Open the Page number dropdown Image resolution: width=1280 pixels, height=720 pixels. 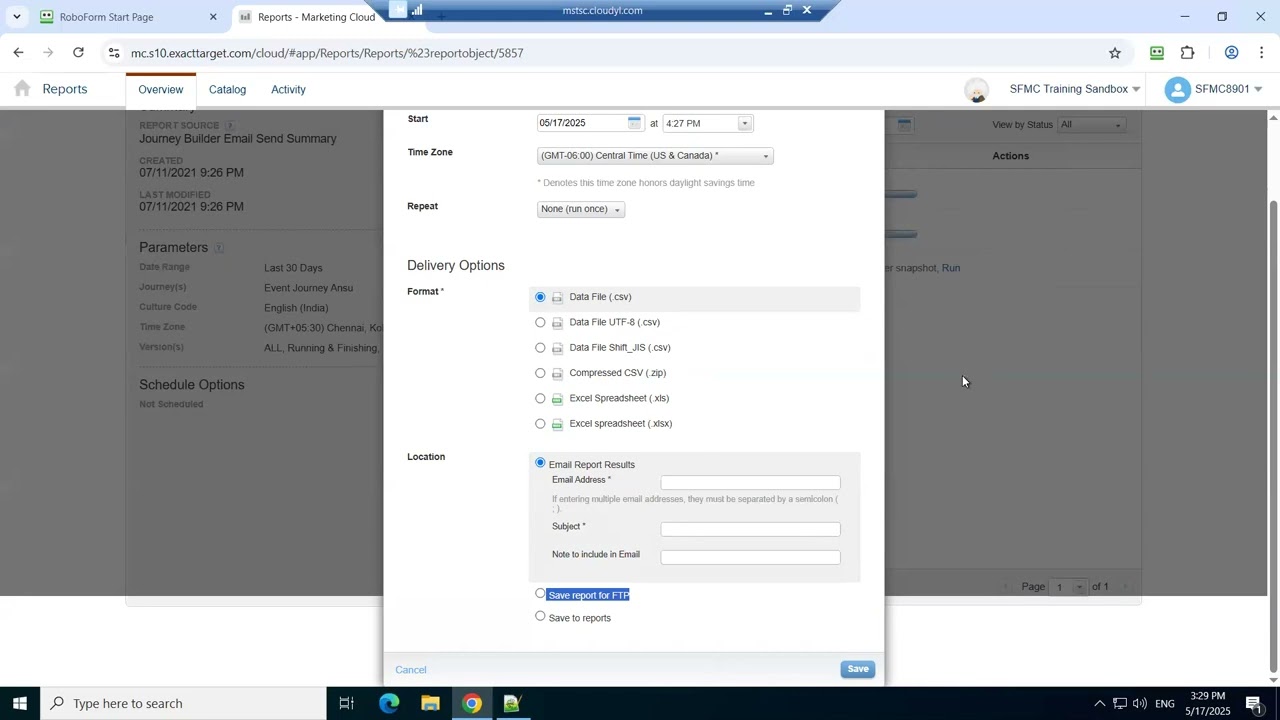pos(1069,587)
